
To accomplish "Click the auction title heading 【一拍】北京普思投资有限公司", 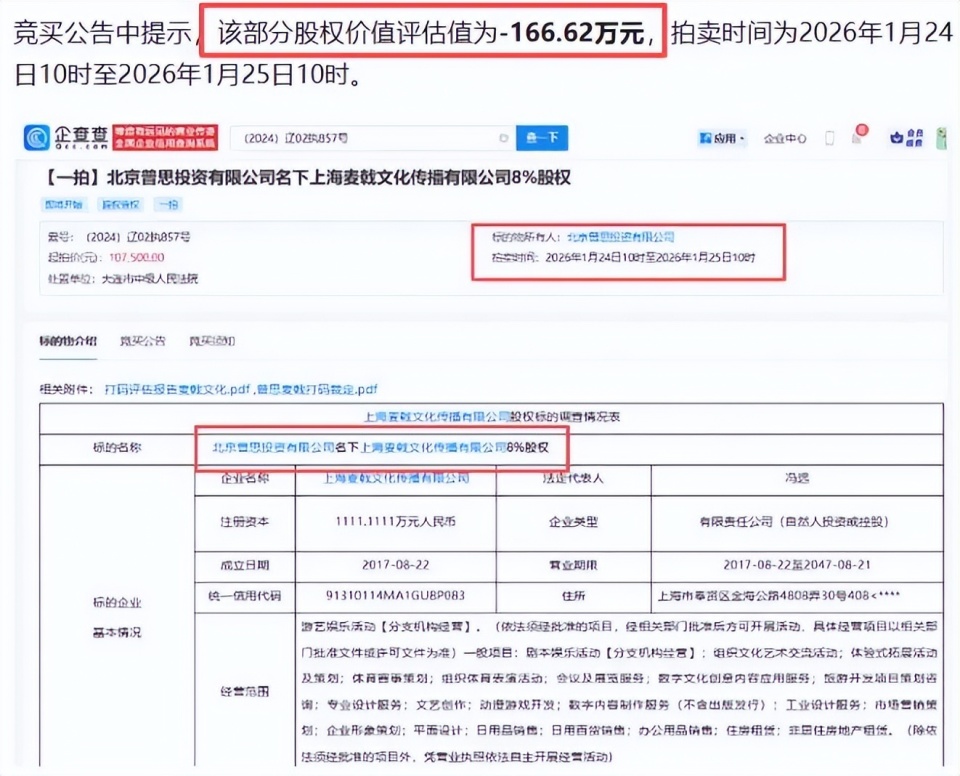I will click(306, 178).
